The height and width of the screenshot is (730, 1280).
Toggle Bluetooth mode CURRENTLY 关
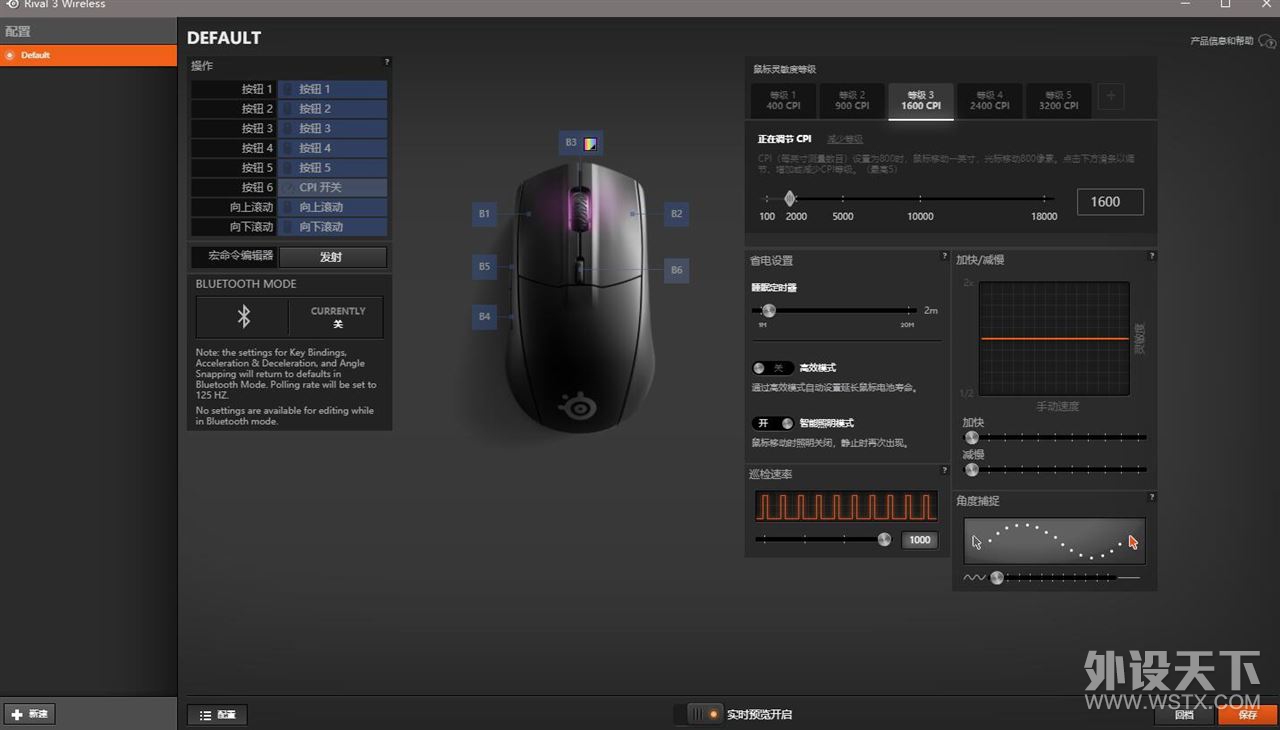(337, 318)
